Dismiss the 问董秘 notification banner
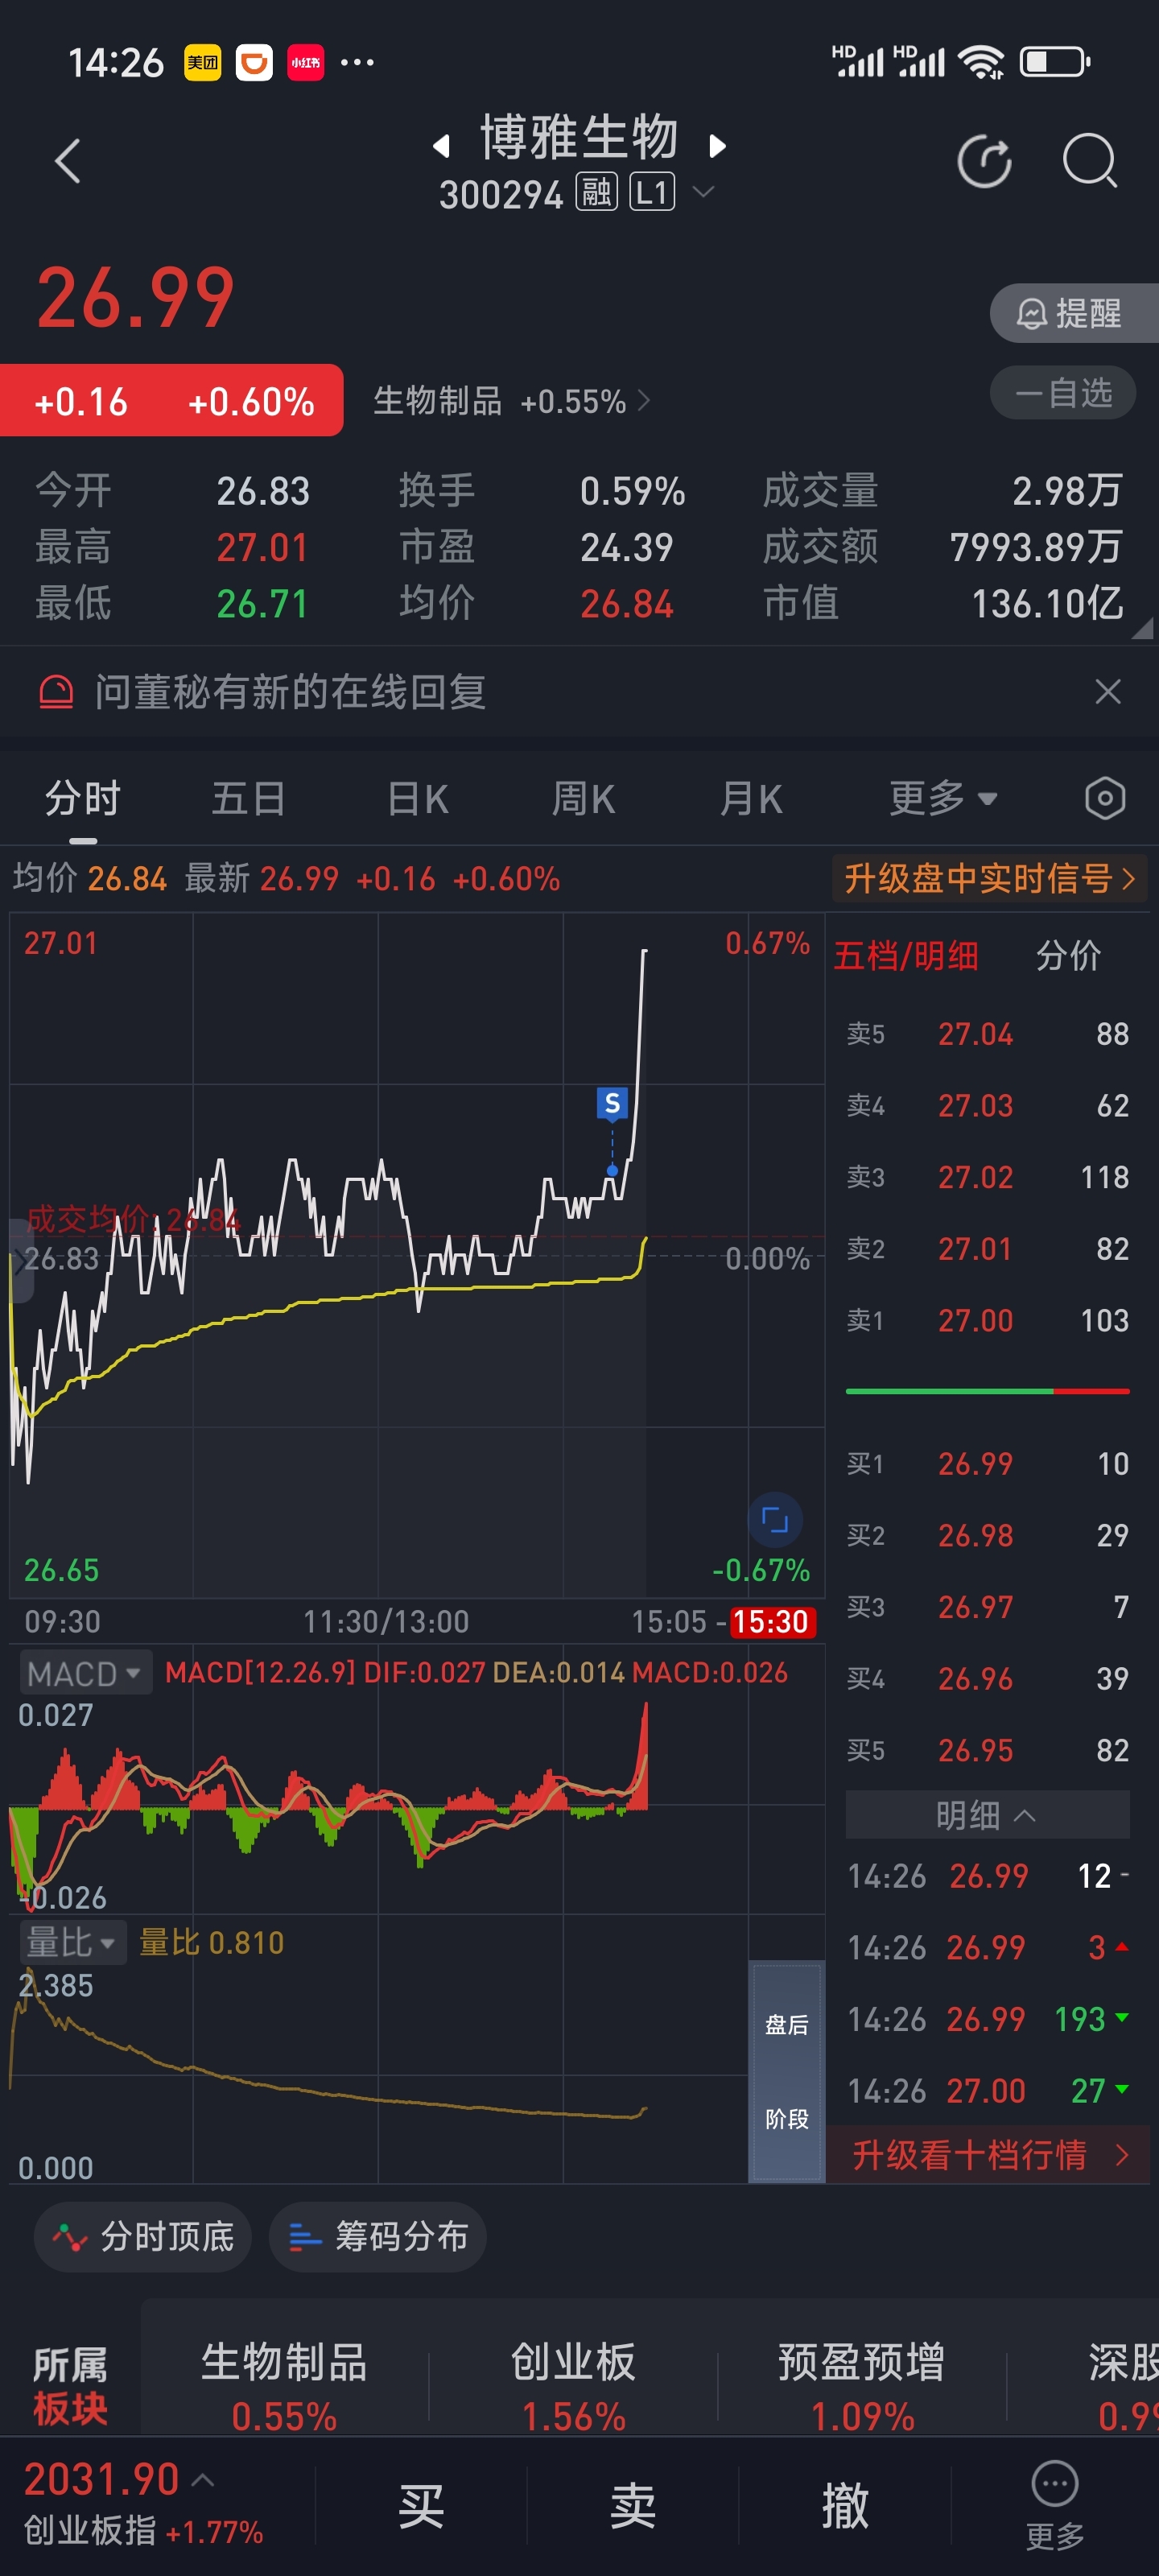Viewport: 1159px width, 2576px height. (1107, 692)
